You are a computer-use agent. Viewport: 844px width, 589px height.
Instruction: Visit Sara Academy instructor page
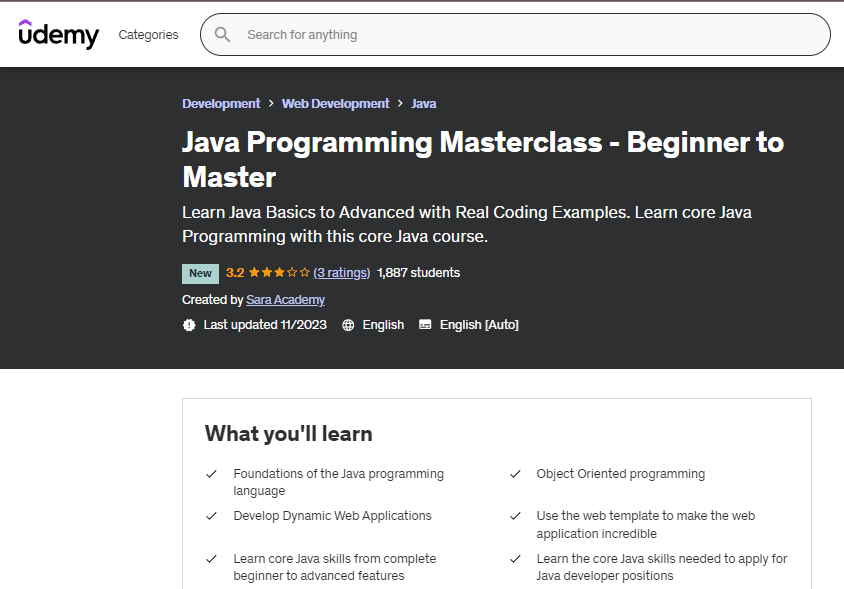pos(285,300)
